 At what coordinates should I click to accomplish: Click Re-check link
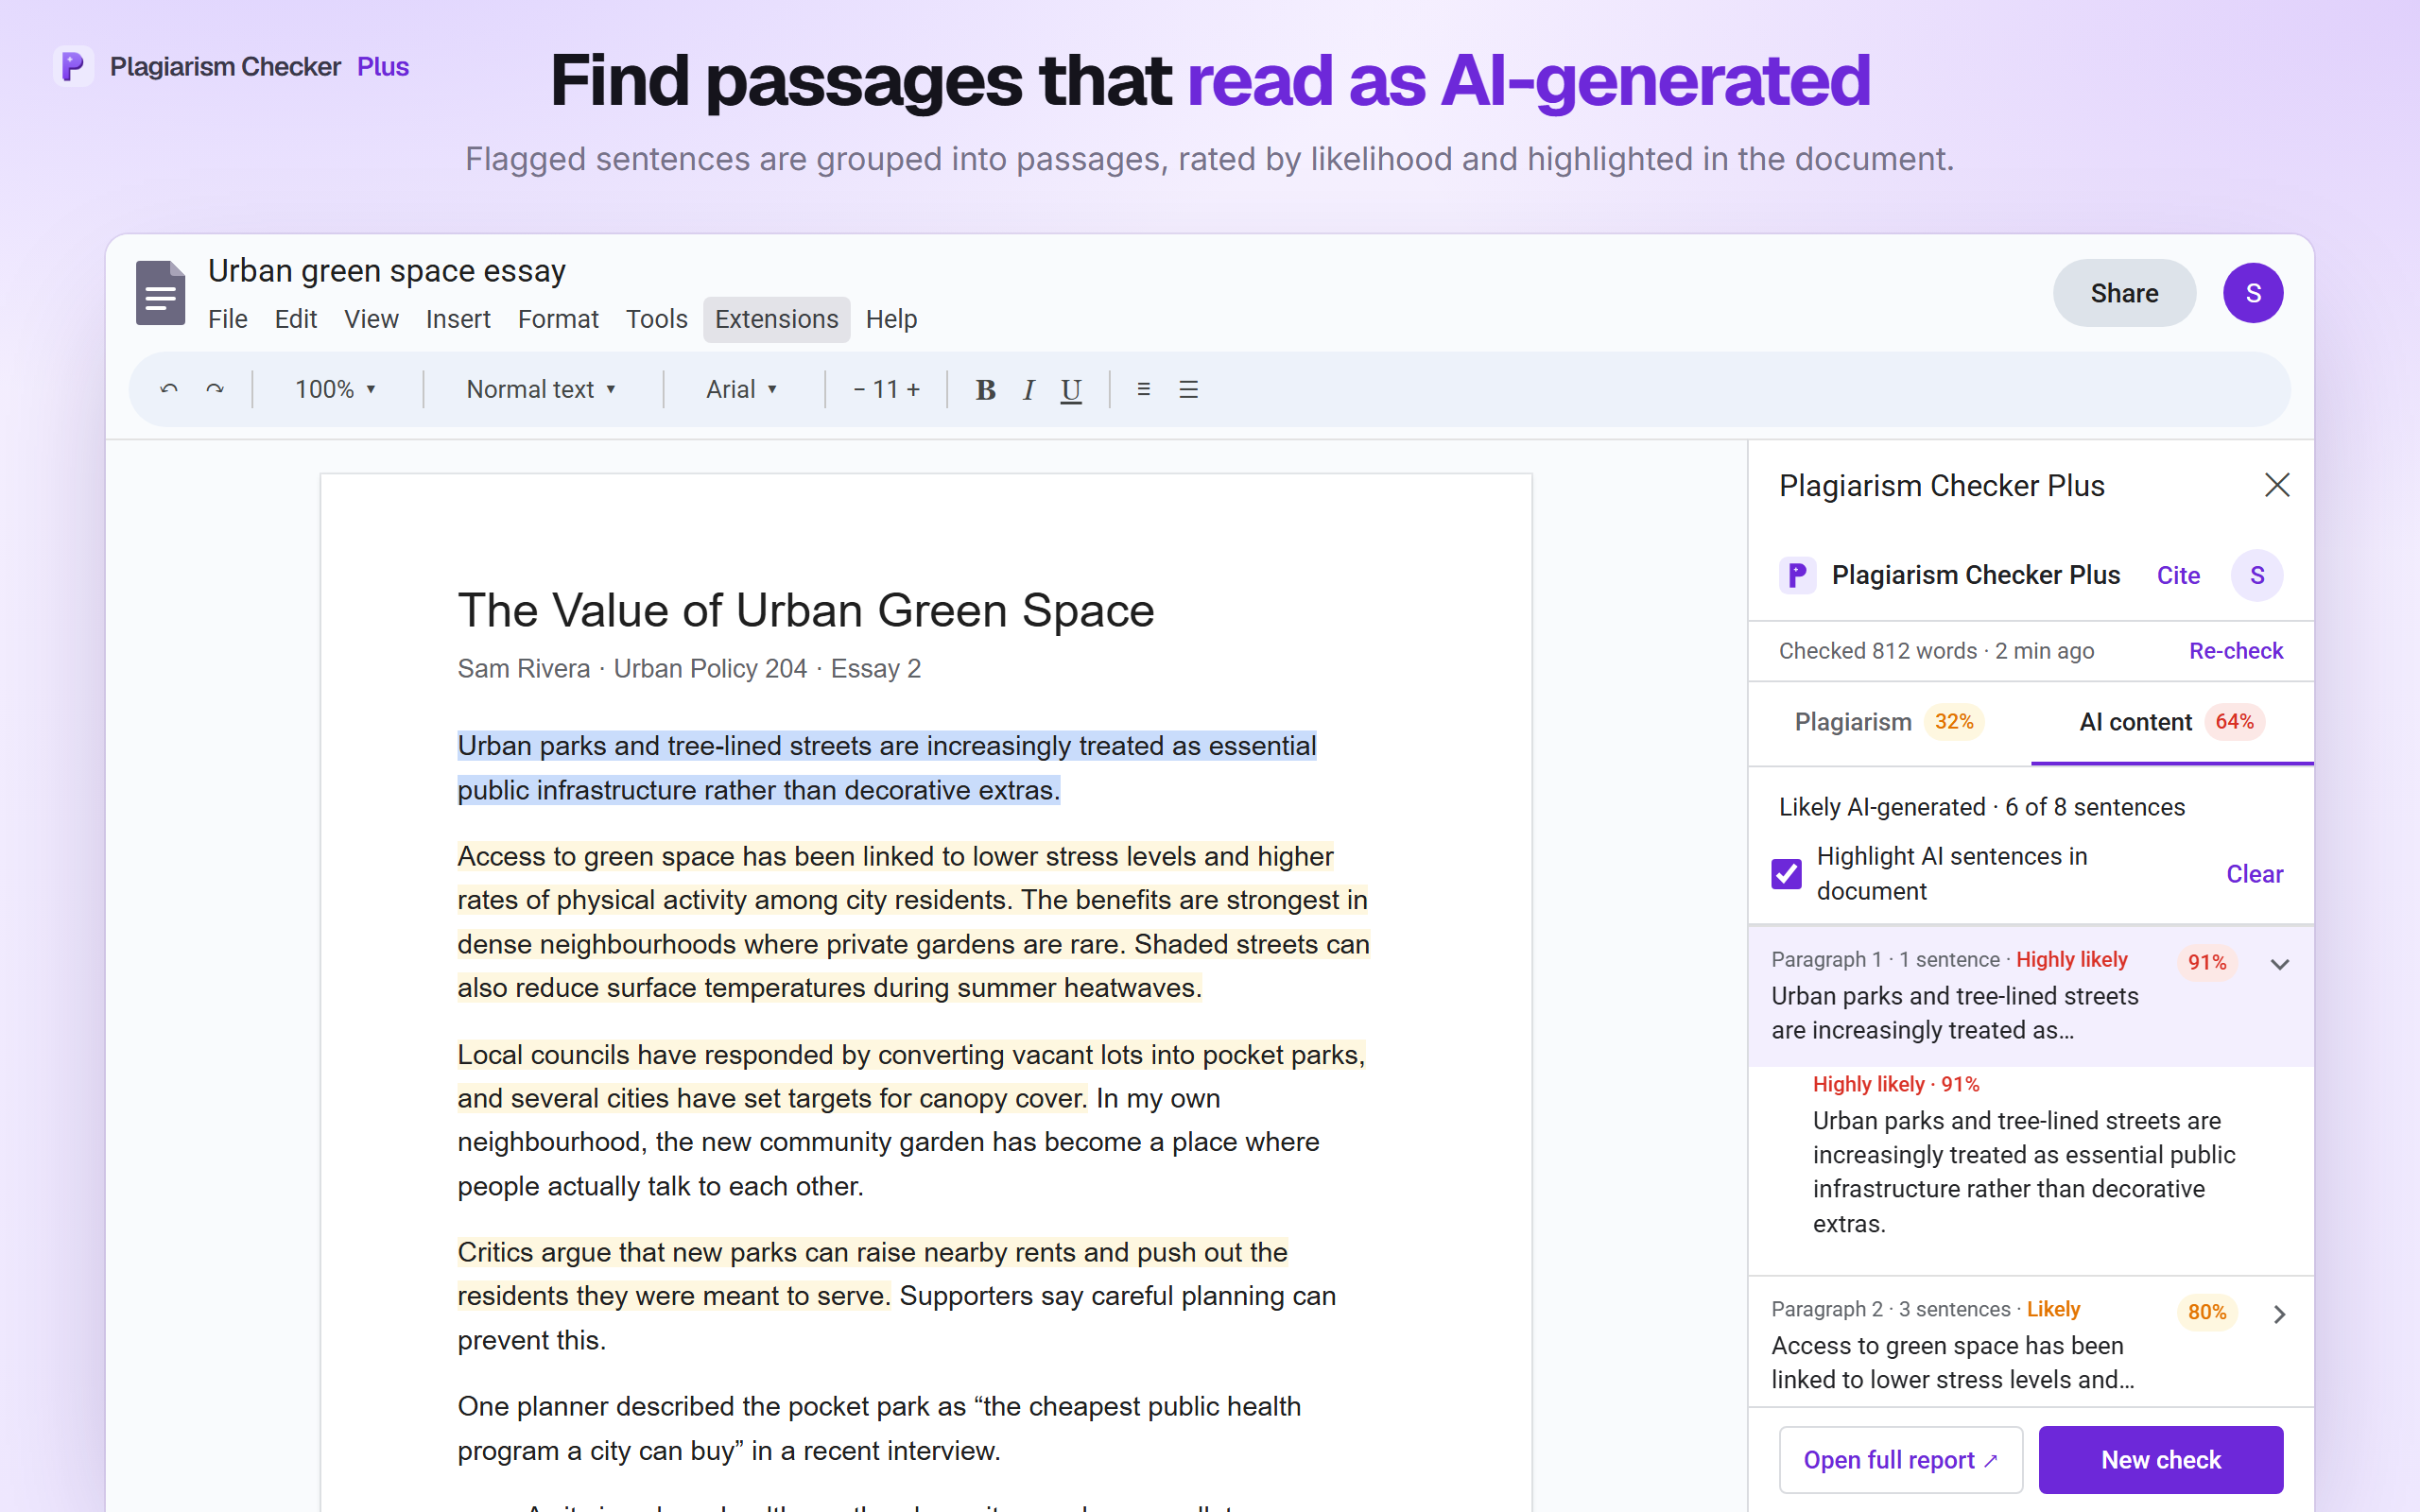tap(2235, 651)
